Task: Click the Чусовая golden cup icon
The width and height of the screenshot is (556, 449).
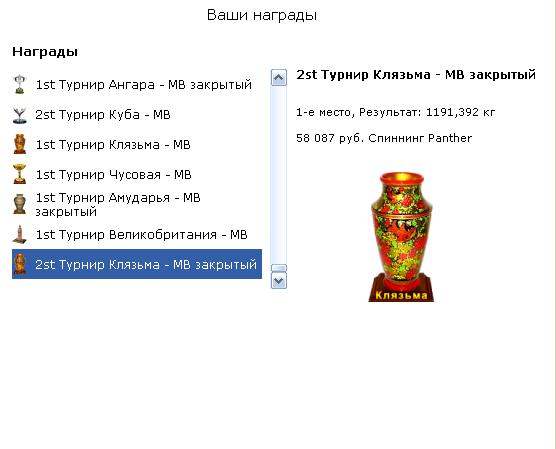Action: [20, 174]
